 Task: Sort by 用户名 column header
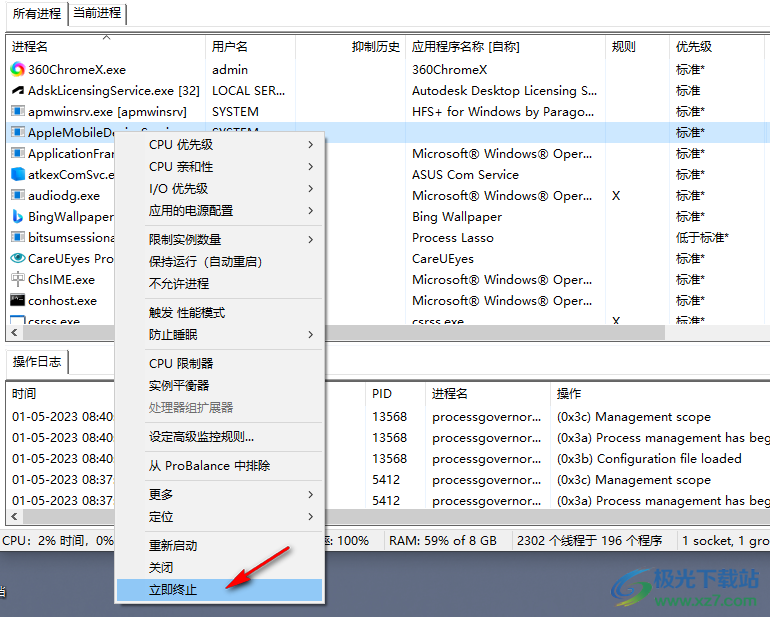(x=250, y=47)
